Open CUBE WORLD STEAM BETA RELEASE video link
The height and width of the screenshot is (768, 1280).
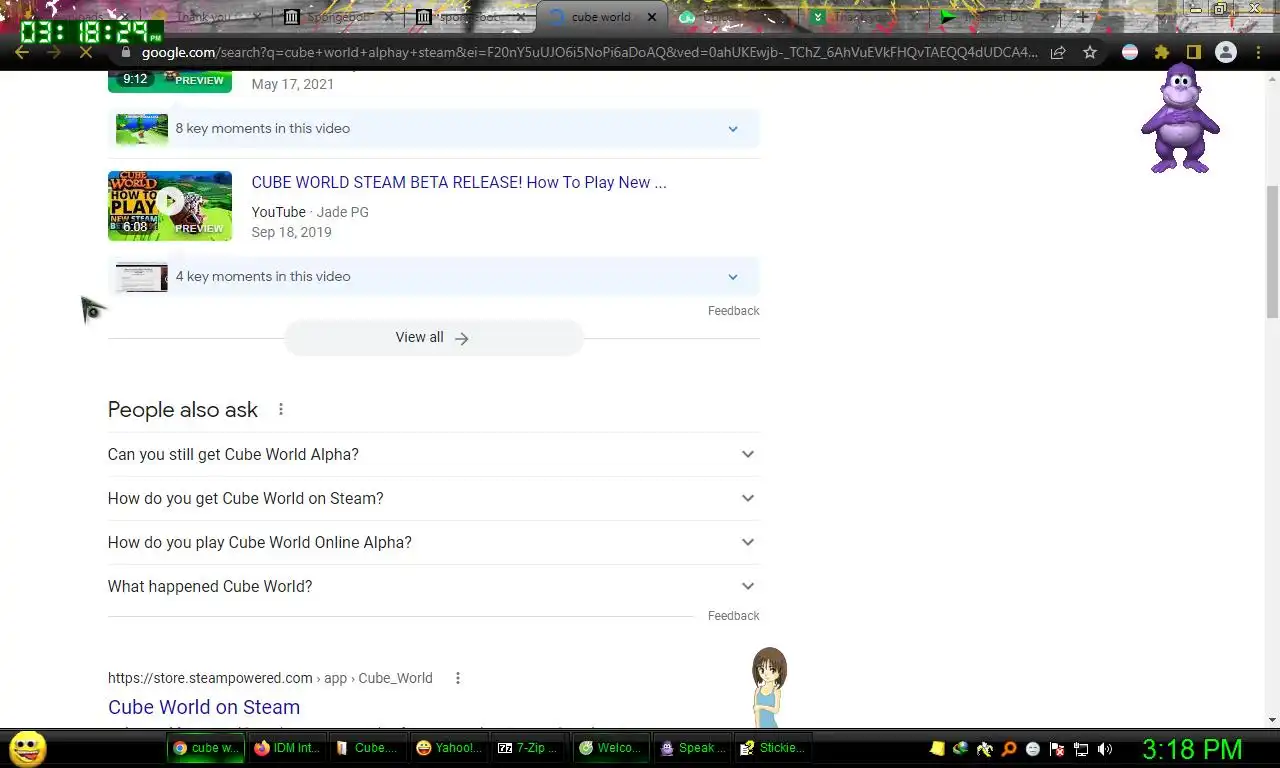tap(459, 182)
